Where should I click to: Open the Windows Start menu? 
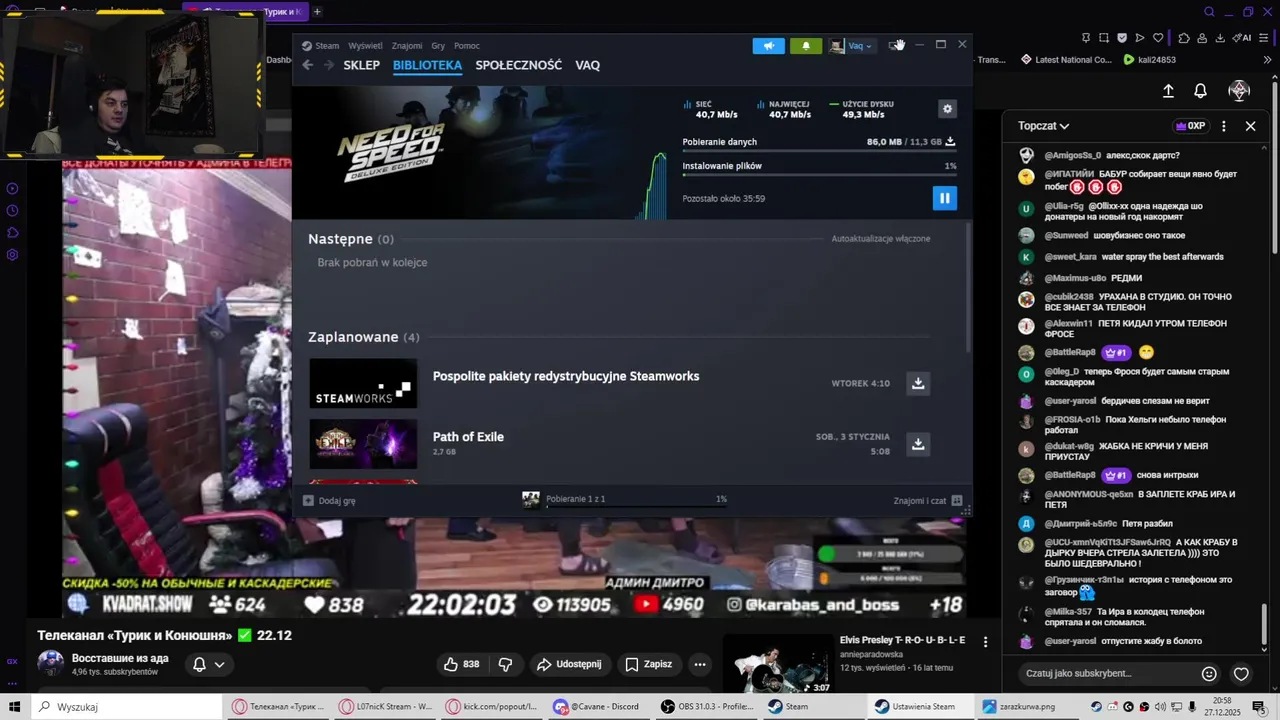point(15,706)
